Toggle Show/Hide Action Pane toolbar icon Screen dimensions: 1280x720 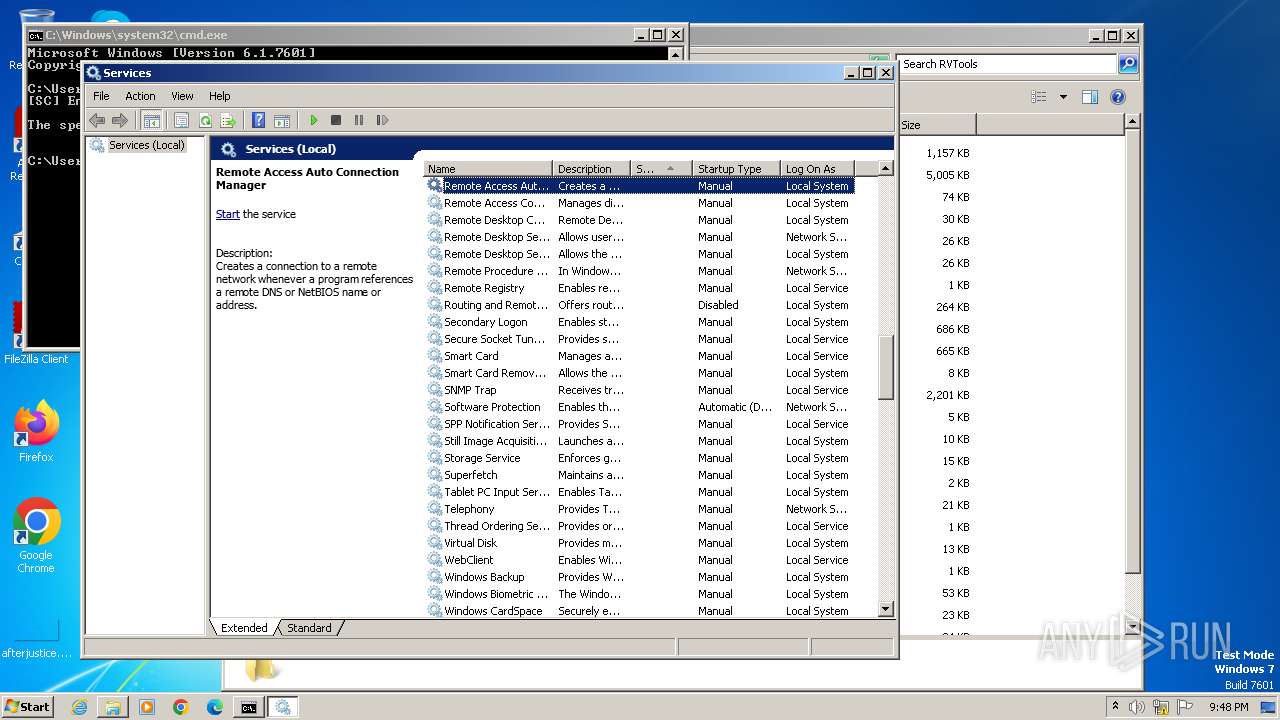282,120
